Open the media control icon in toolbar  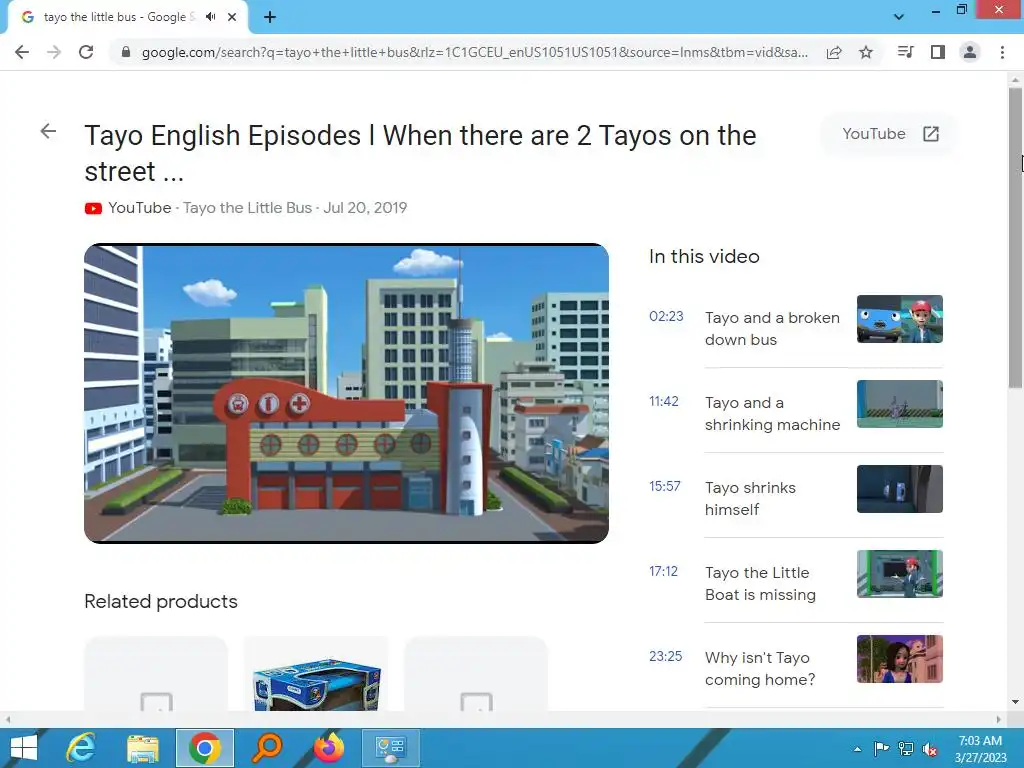click(x=905, y=52)
